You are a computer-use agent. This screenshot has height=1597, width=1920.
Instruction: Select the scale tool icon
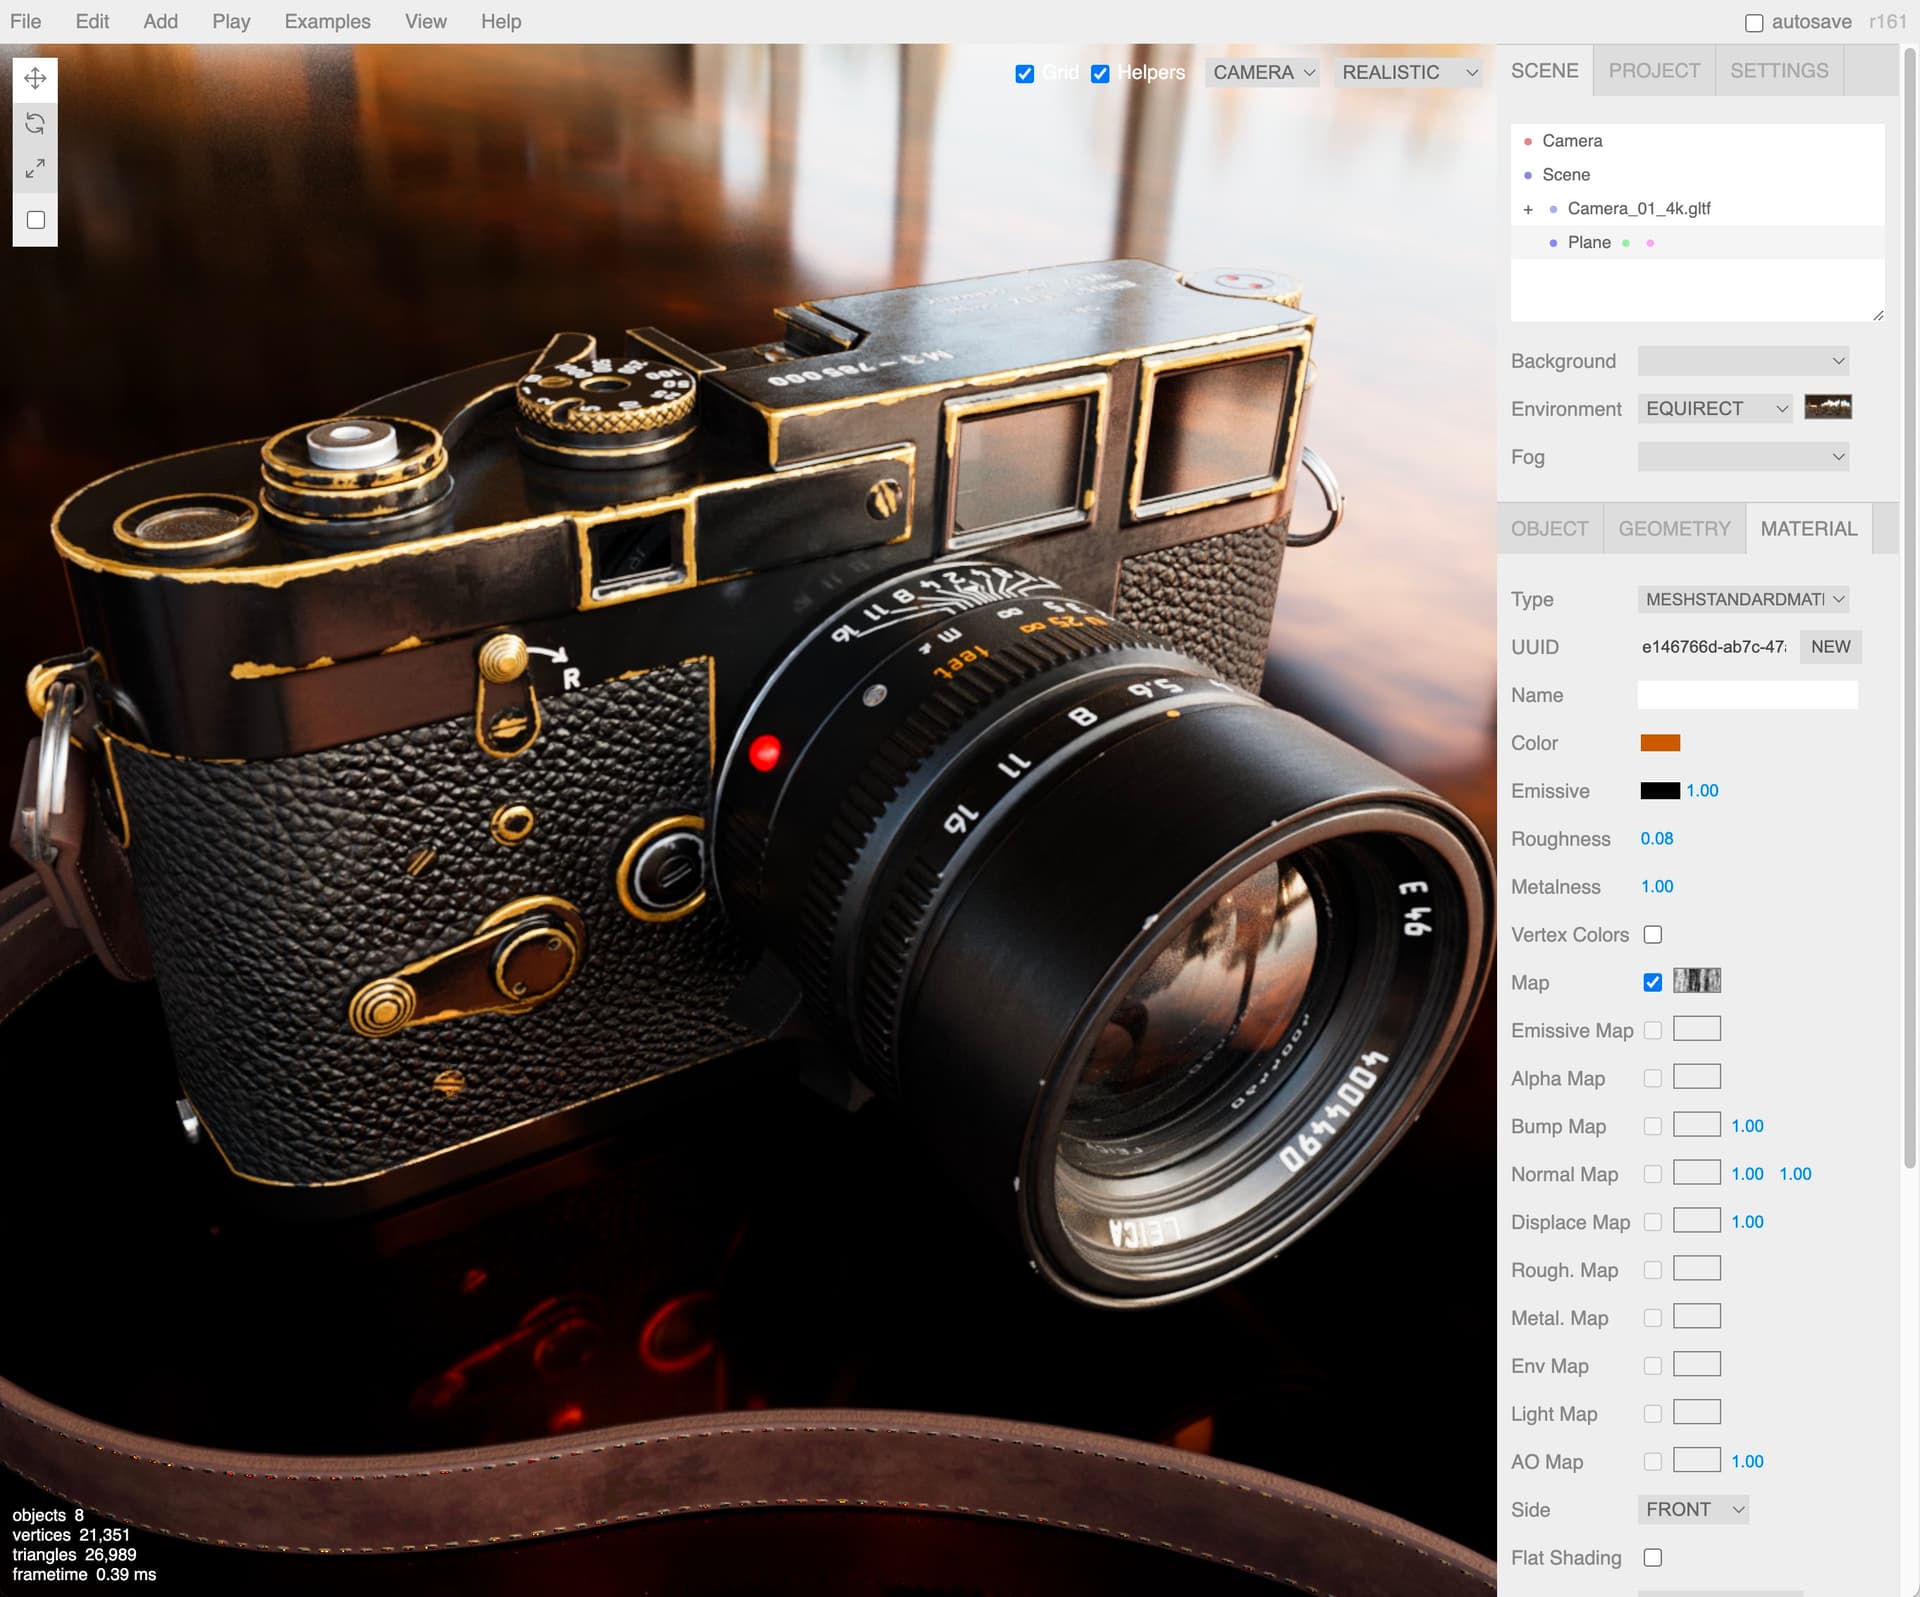click(35, 169)
